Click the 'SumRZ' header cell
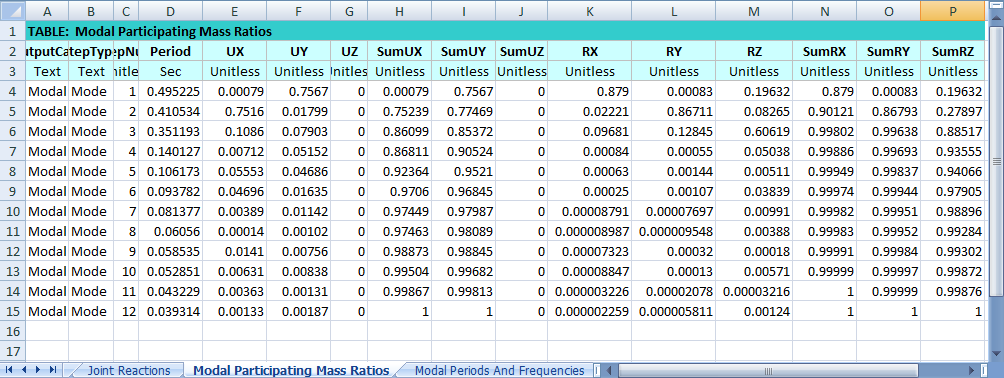This screenshot has width=1004, height=378. coord(952,51)
